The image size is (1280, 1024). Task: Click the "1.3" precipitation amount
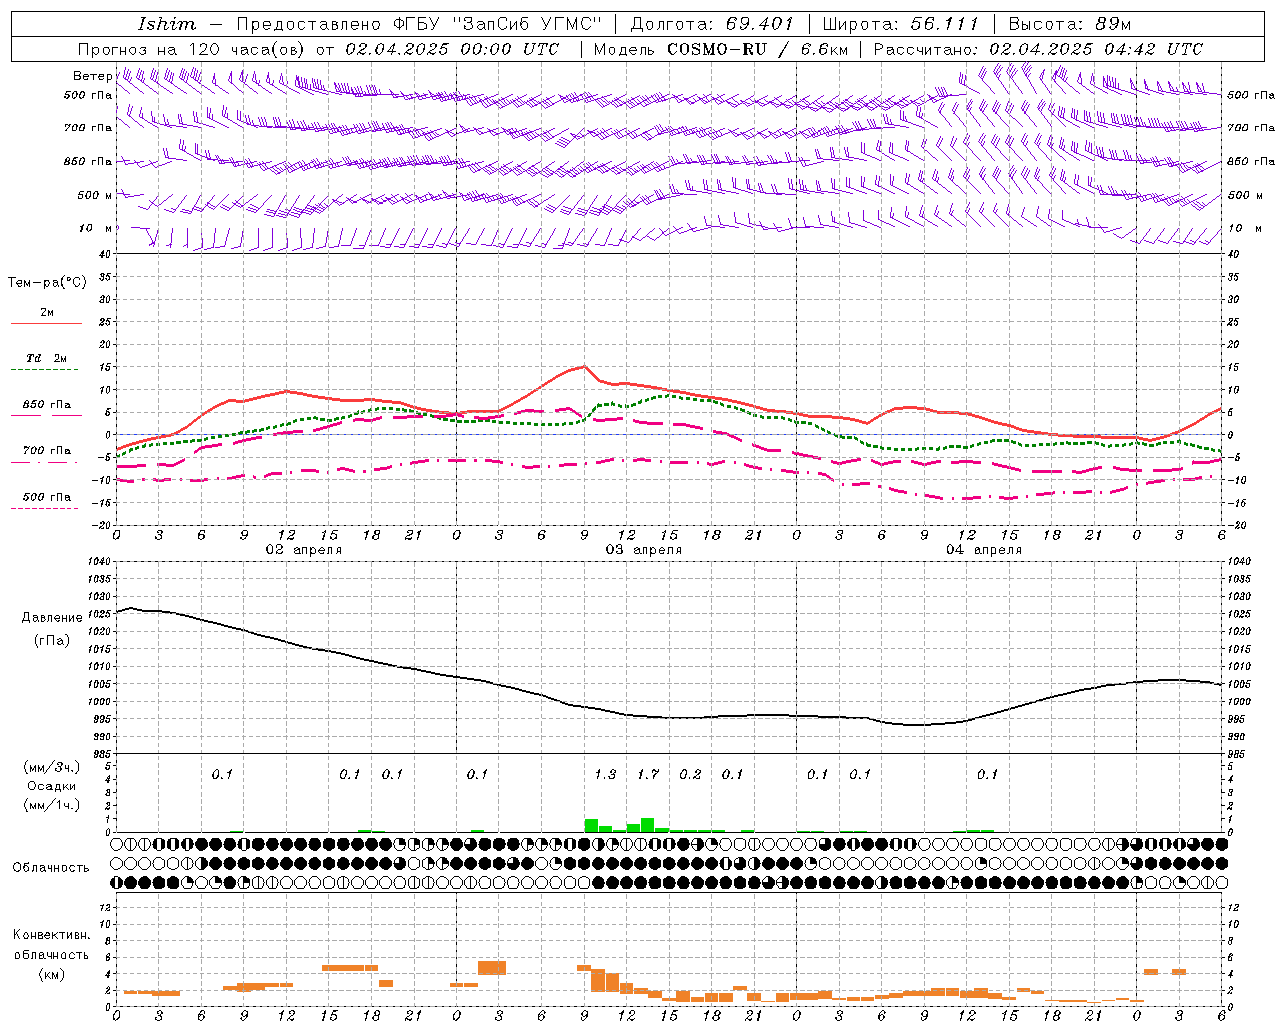(605, 774)
